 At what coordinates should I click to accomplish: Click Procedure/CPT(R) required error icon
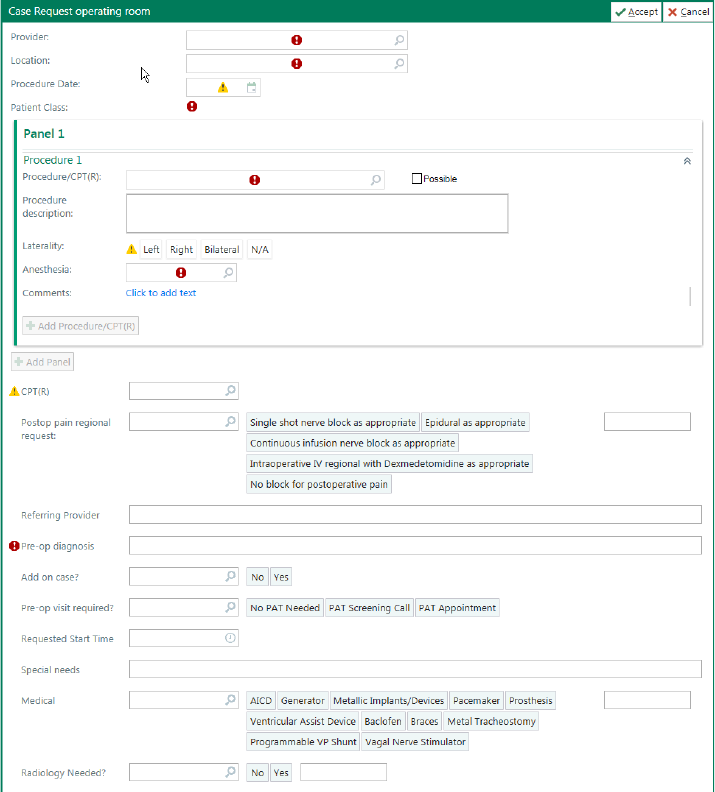tap(254, 180)
